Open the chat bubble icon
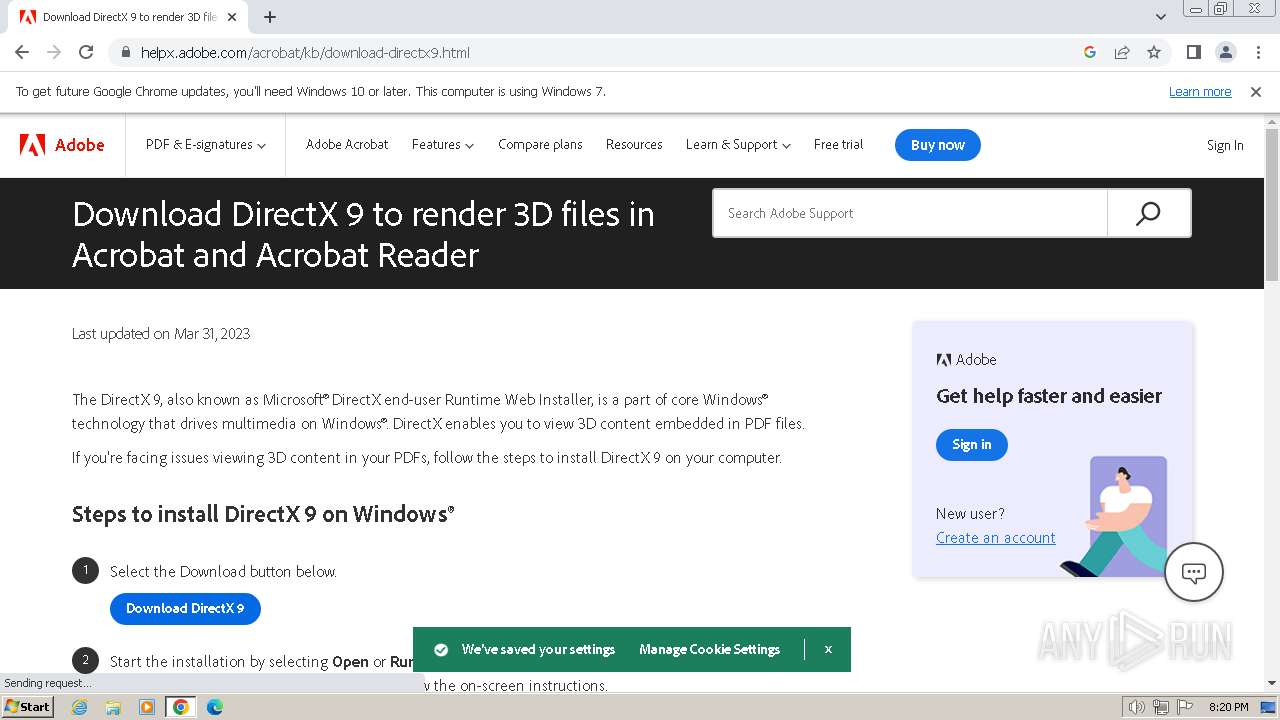Image resolution: width=1280 pixels, height=720 pixels. click(1194, 572)
